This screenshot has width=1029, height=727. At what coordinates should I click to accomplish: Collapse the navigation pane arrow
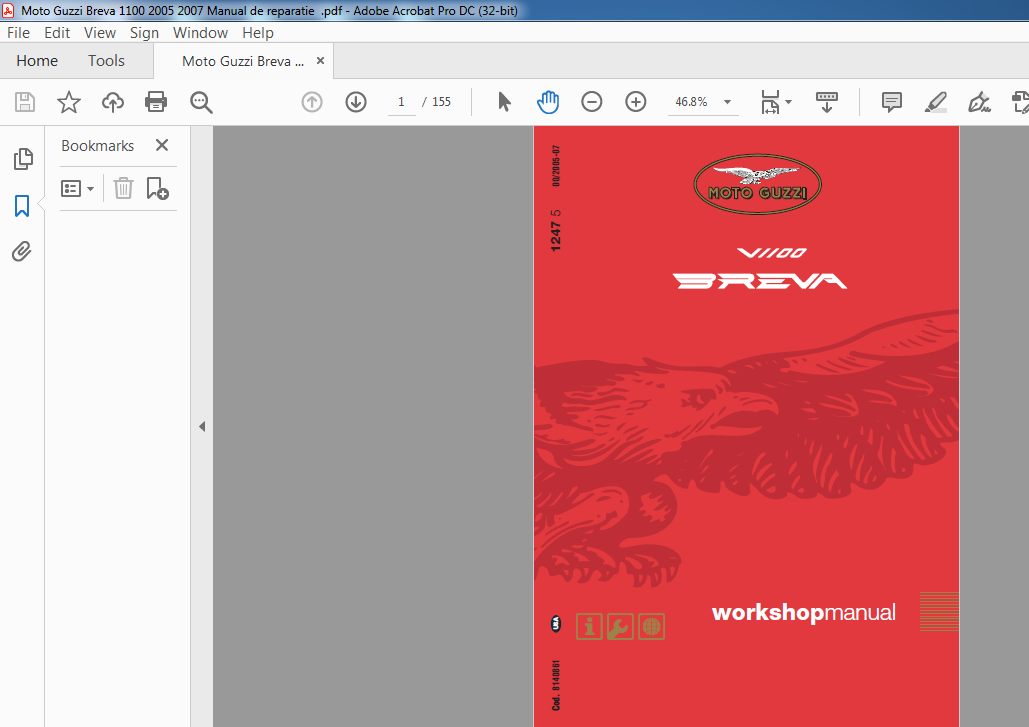click(x=202, y=426)
